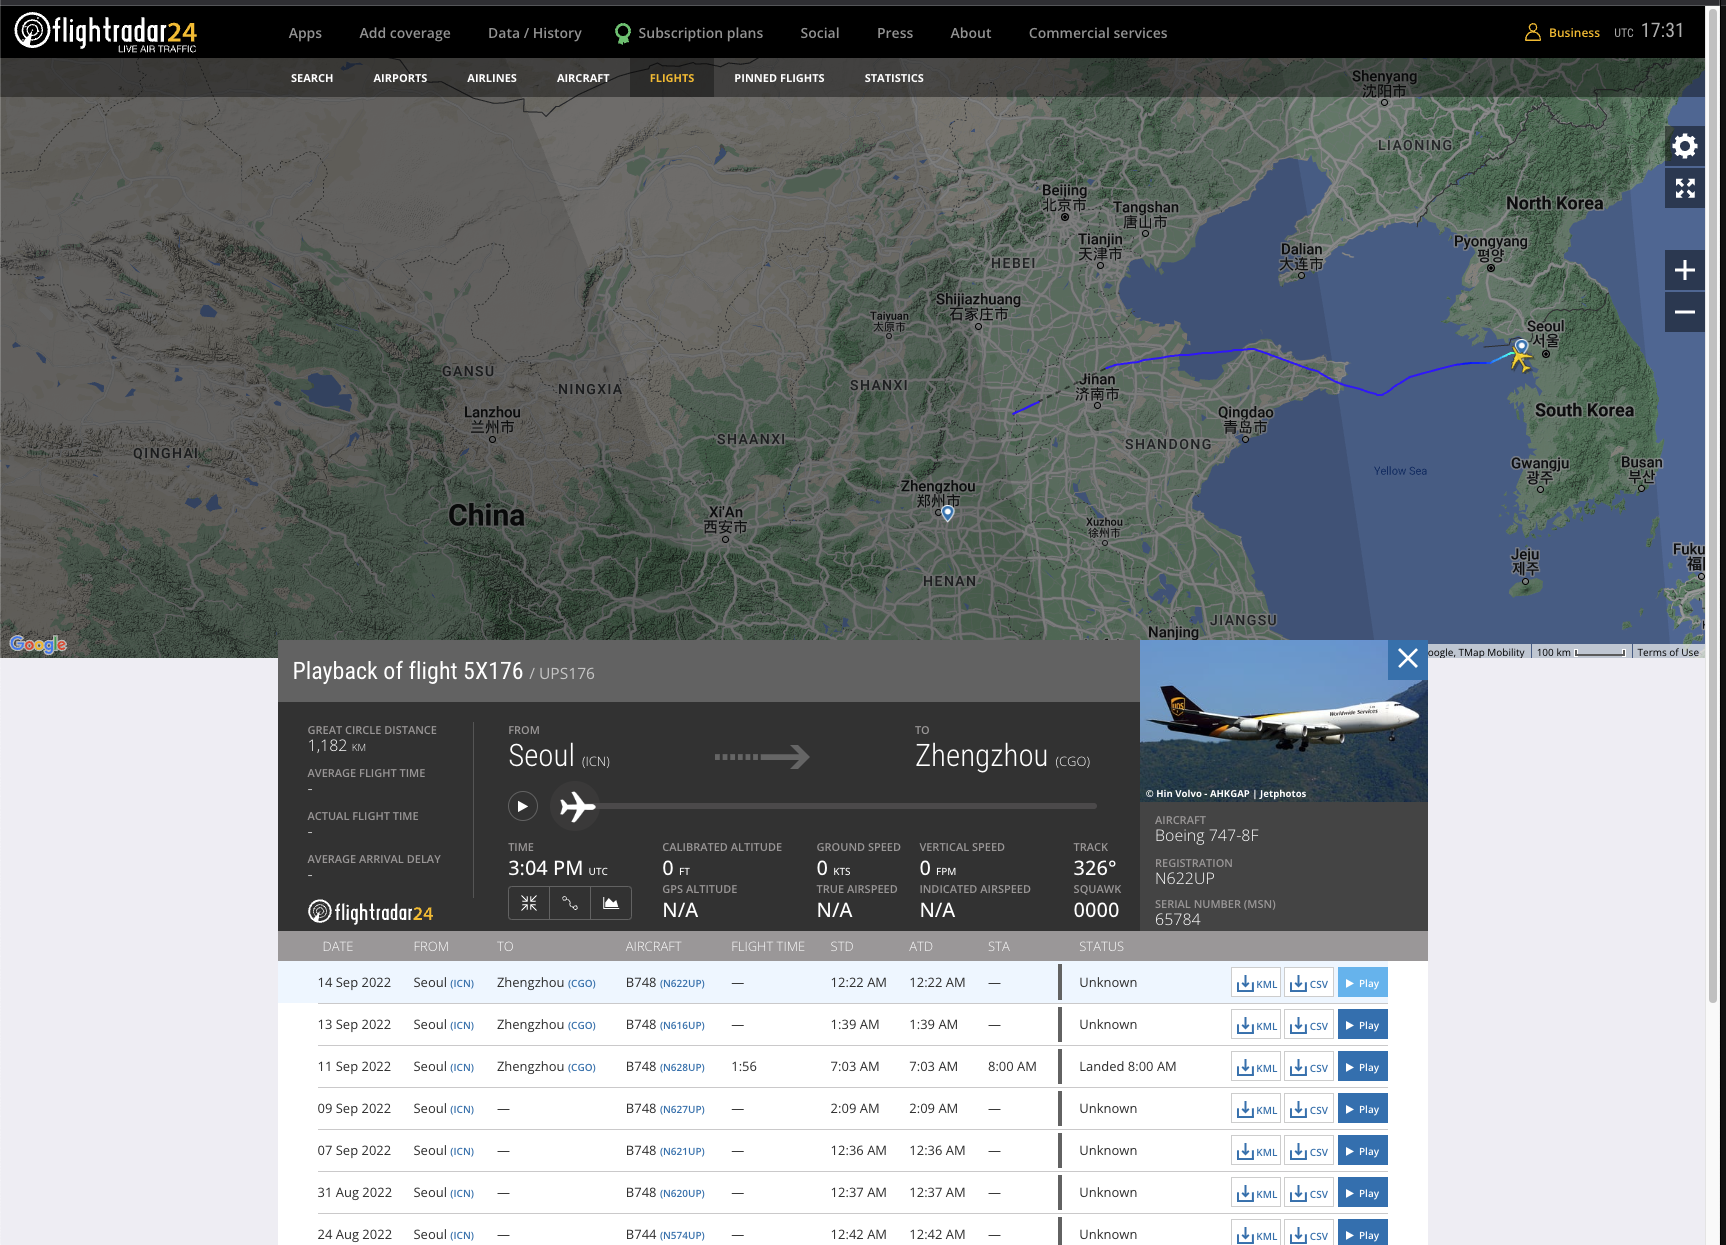Toggle the flight route line icon
1726x1245 pixels.
pyautogui.click(x=570, y=903)
